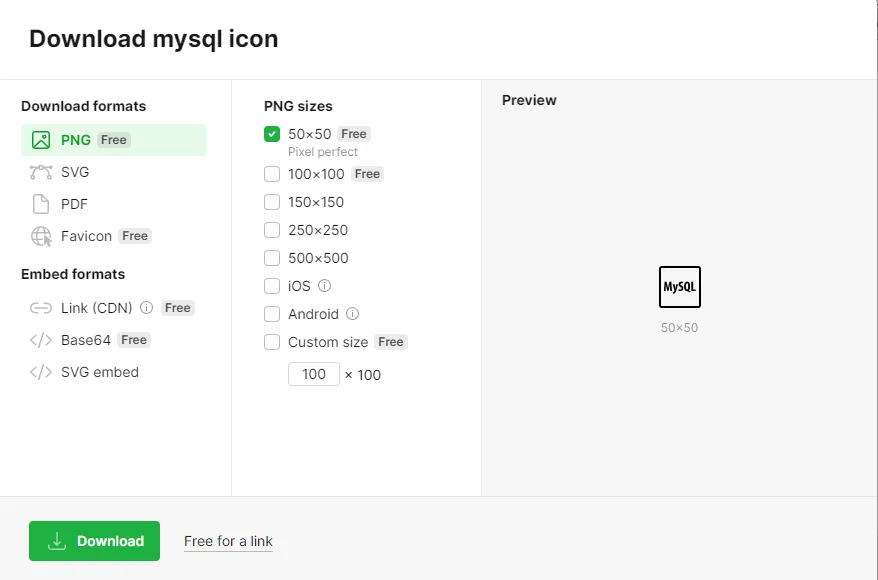Image resolution: width=878 pixels, height=580 pixels.
Task: Select the PNG format image icon
Action: (x=41, y=140)
